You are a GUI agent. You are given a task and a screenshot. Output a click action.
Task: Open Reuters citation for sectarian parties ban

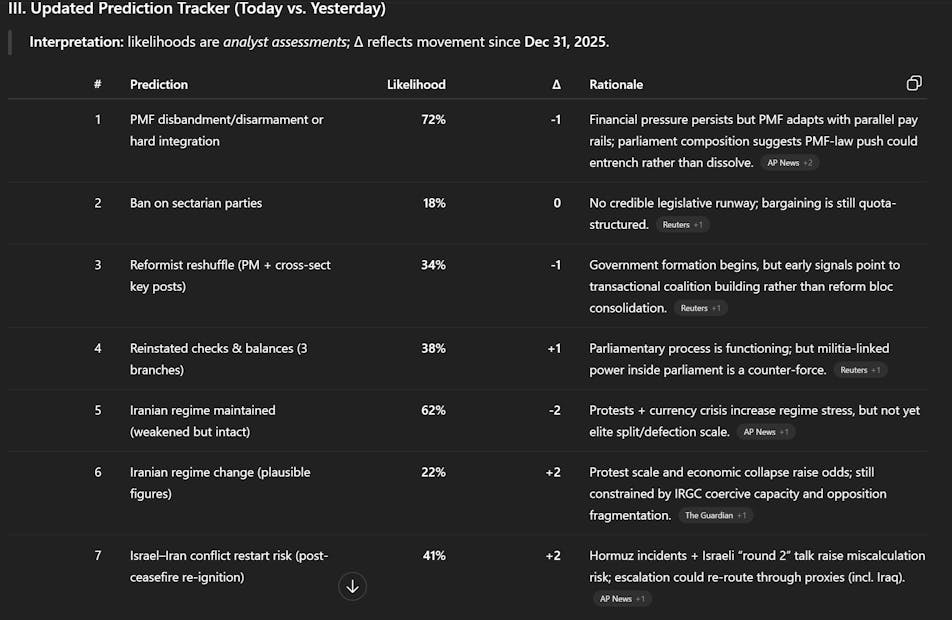tap(682, 225)
